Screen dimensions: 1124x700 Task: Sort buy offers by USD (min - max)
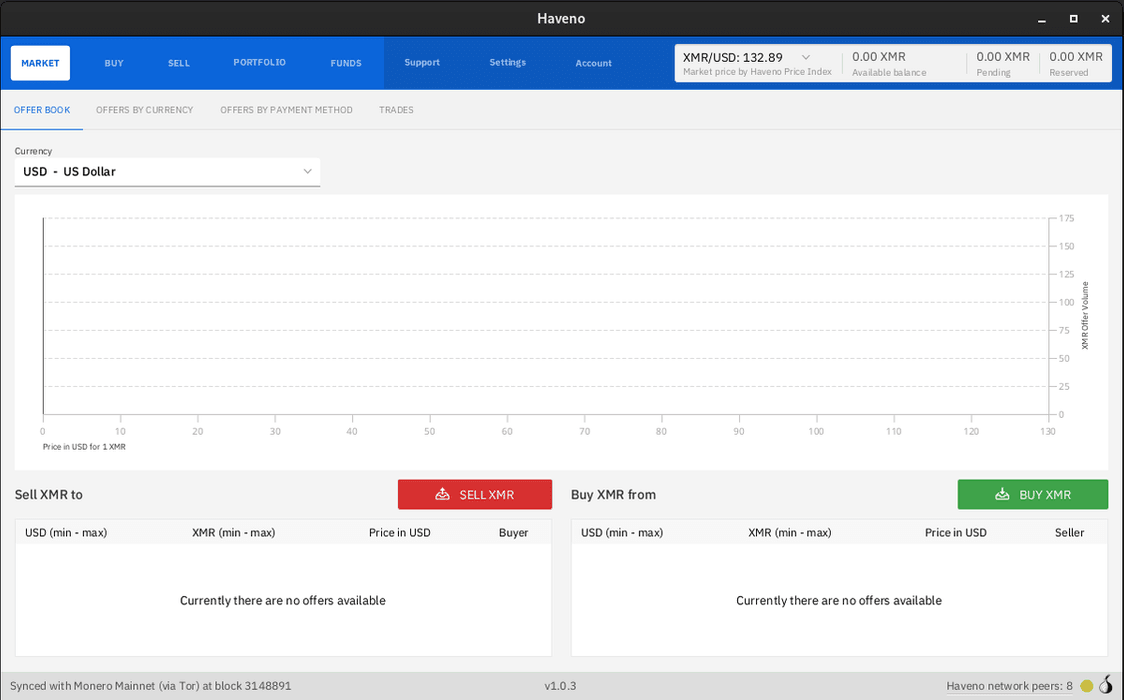pyautogui.click(x=622, y=532)
